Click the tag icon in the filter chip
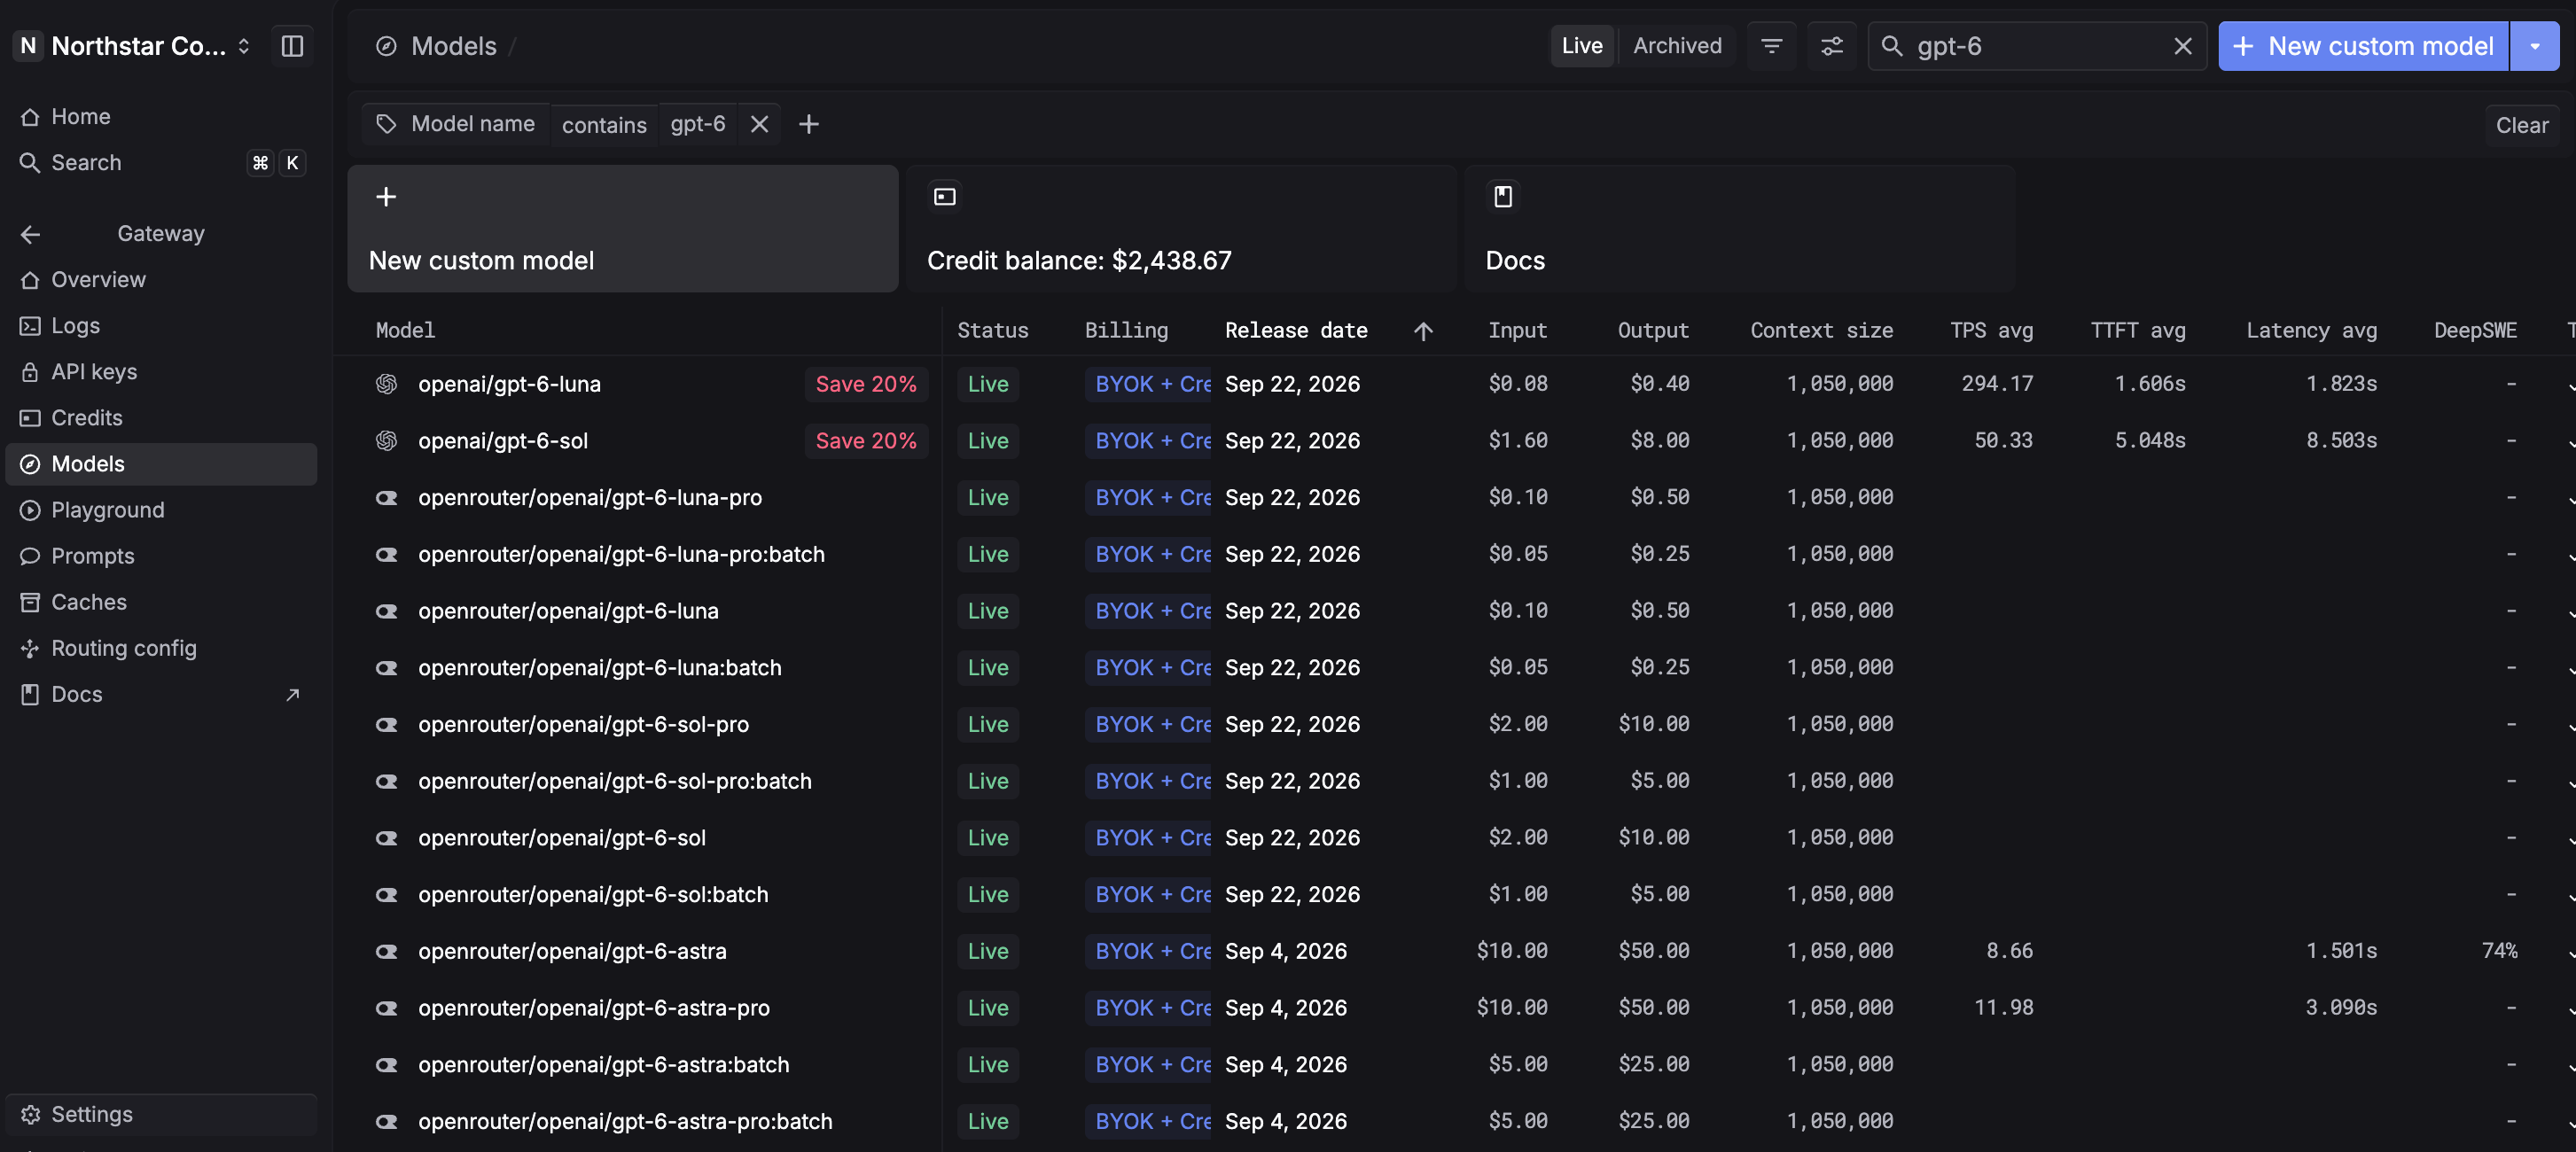 click(386, 124)
